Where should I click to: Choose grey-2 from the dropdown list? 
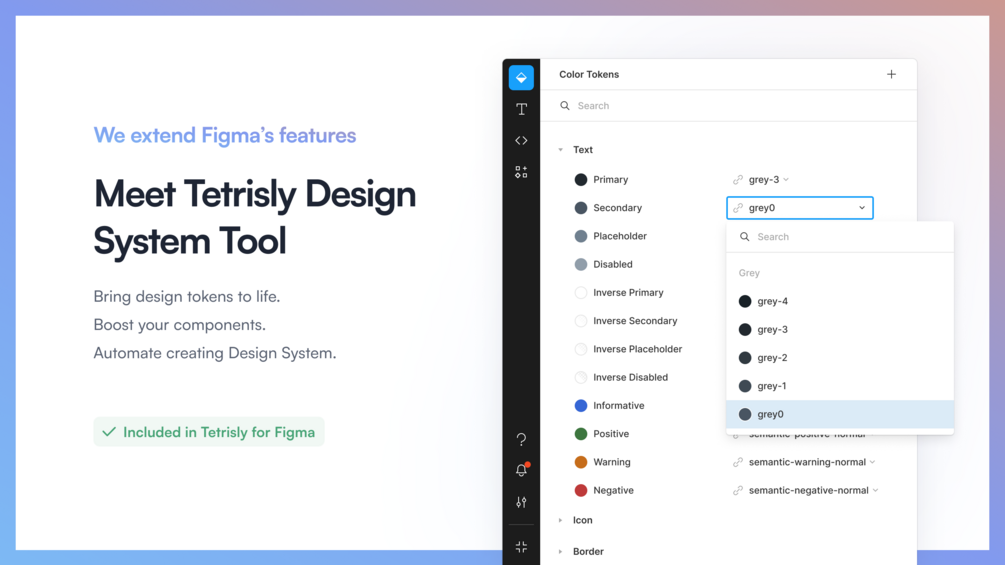tap(840, 357)
